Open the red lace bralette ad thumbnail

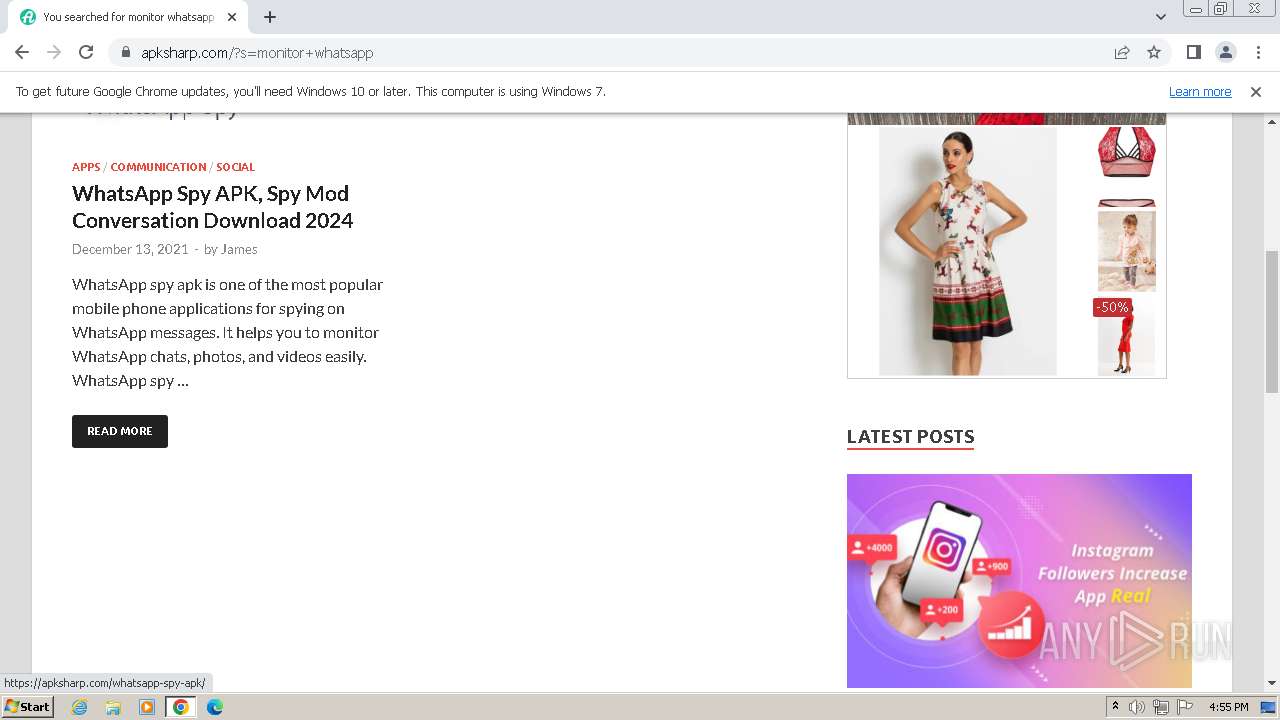pyautogui.click(x=1126, y=152)
